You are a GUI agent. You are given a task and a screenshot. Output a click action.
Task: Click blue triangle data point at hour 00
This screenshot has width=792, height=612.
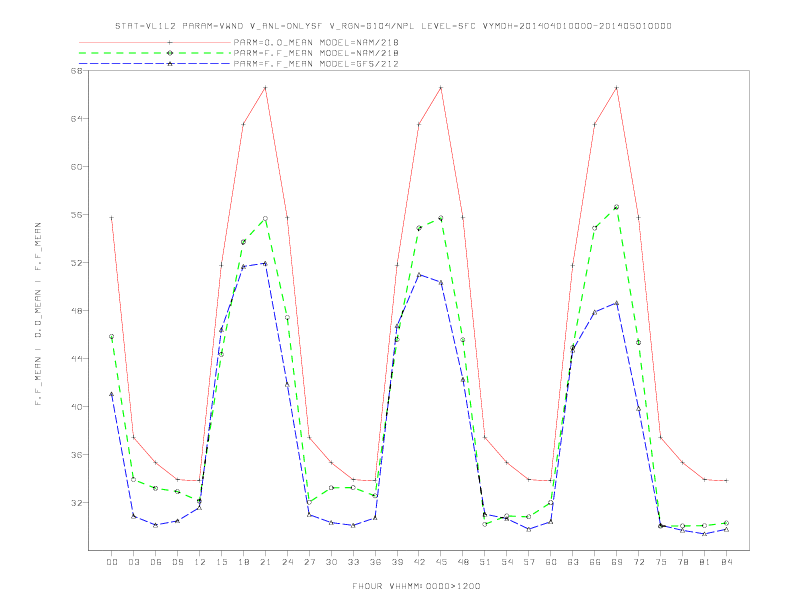pos(112,394)
